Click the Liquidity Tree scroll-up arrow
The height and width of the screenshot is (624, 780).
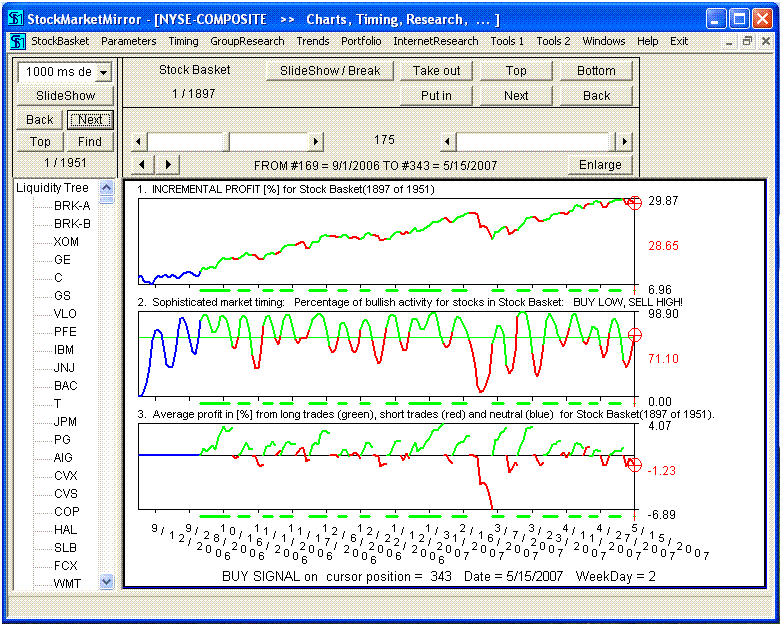pyautogui.click(x=106, y=188)
